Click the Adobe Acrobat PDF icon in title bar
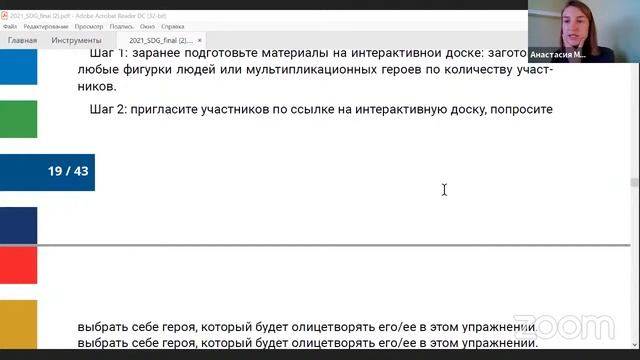Screen dimensions: 640x360 pyautogui.click(x=4, y=16)
